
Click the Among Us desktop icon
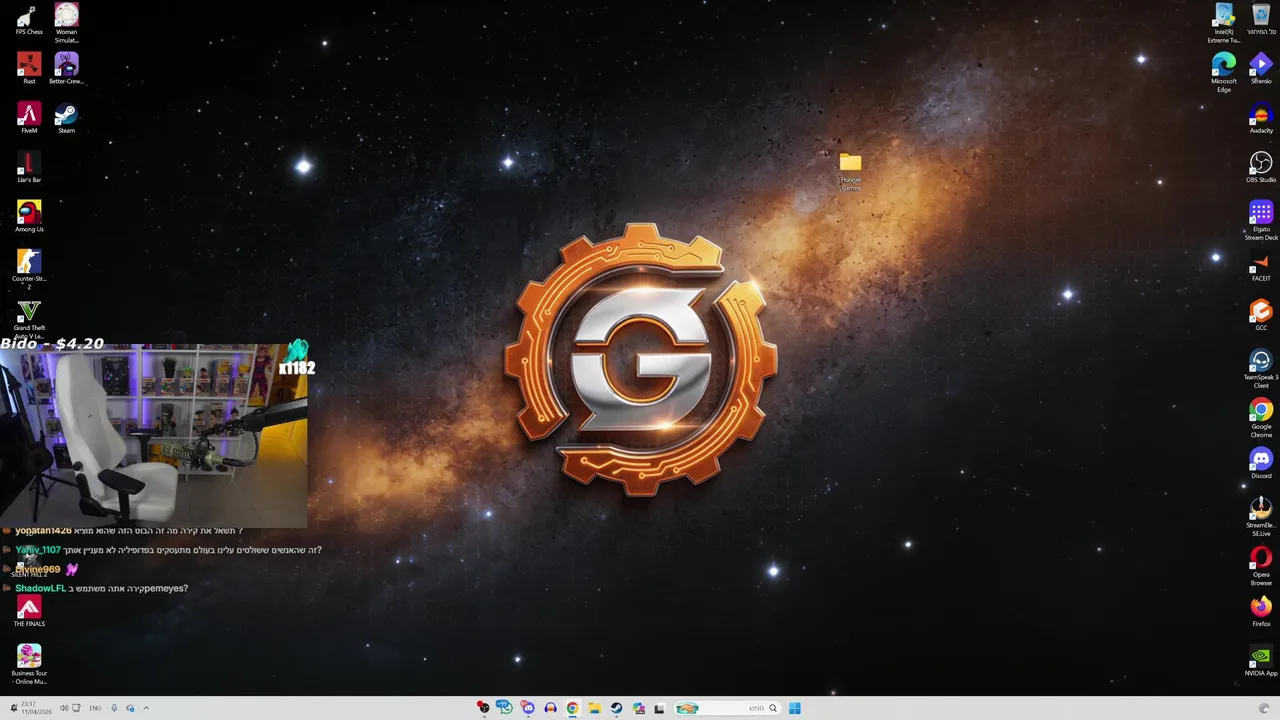[29, 216]
